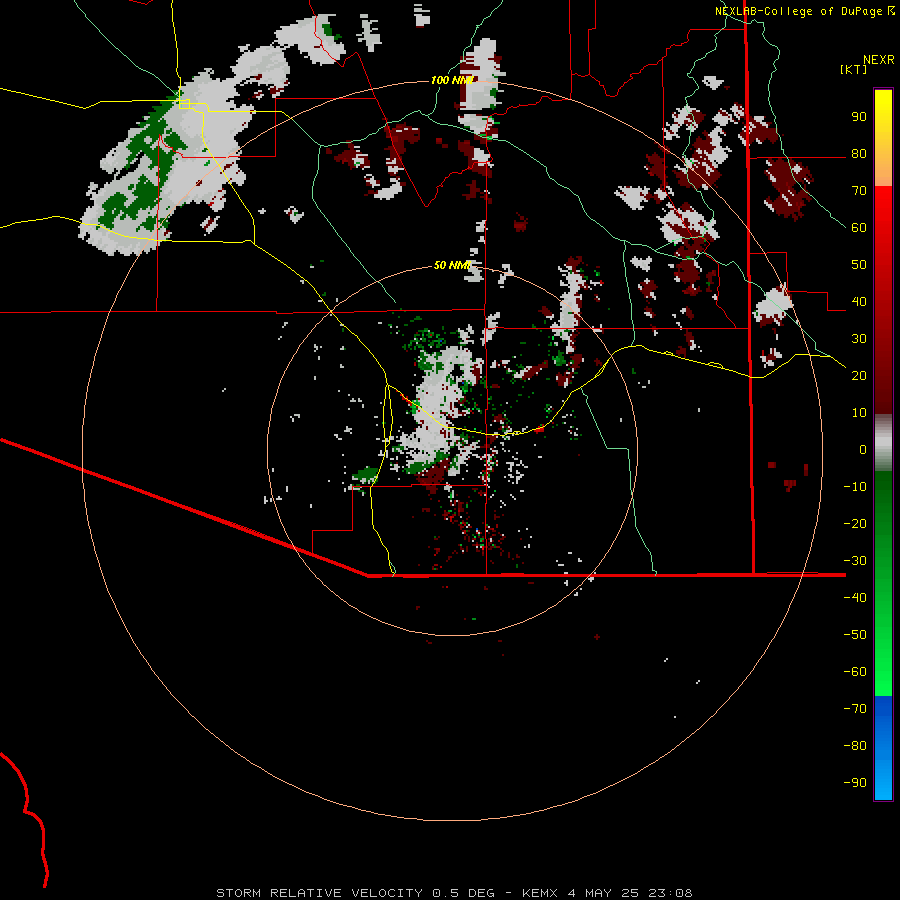
Task: Click the -30 value on velocity scale
Action: point(855,561)
